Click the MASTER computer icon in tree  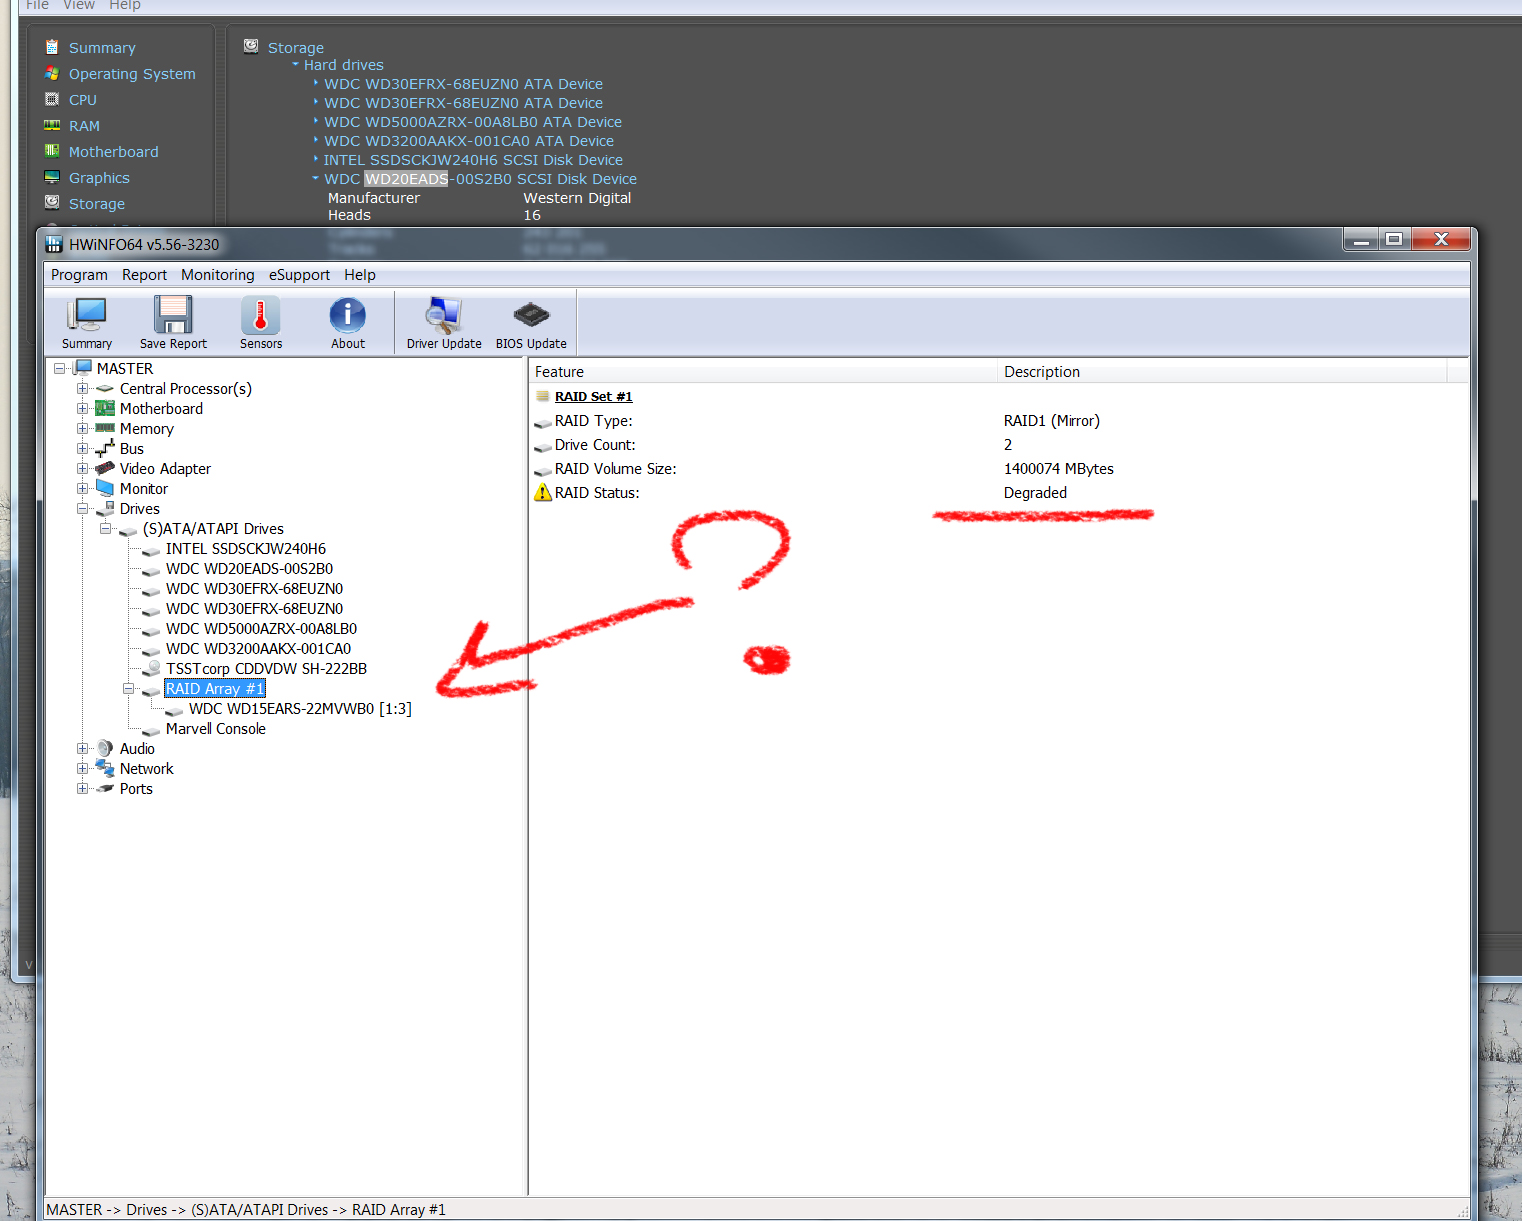coord(84,368)
